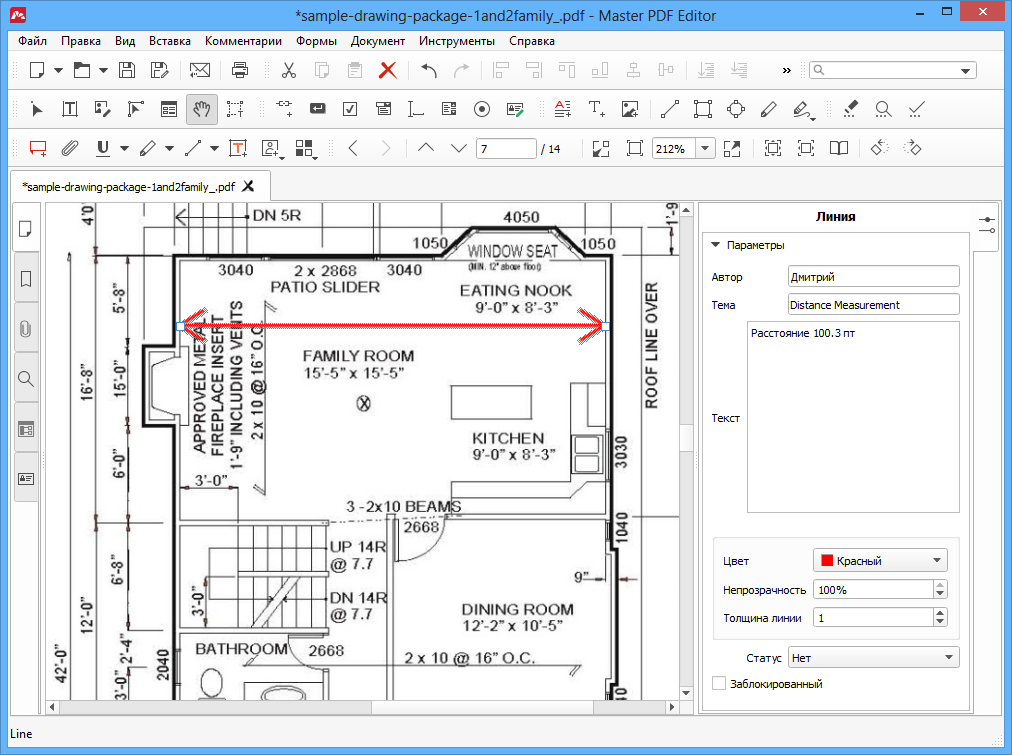The height and width of the screenshot is (755, 1012).
Task: Click the Undo arrow icon
Action: click(x=429, y=70)
